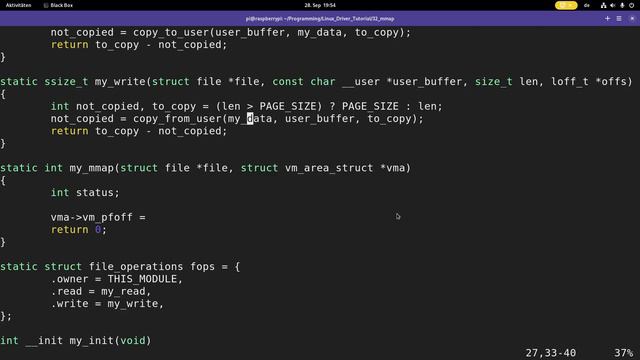Click the '.read = my_read,' line
640x360 pixels.
click(x=101, y=291)
